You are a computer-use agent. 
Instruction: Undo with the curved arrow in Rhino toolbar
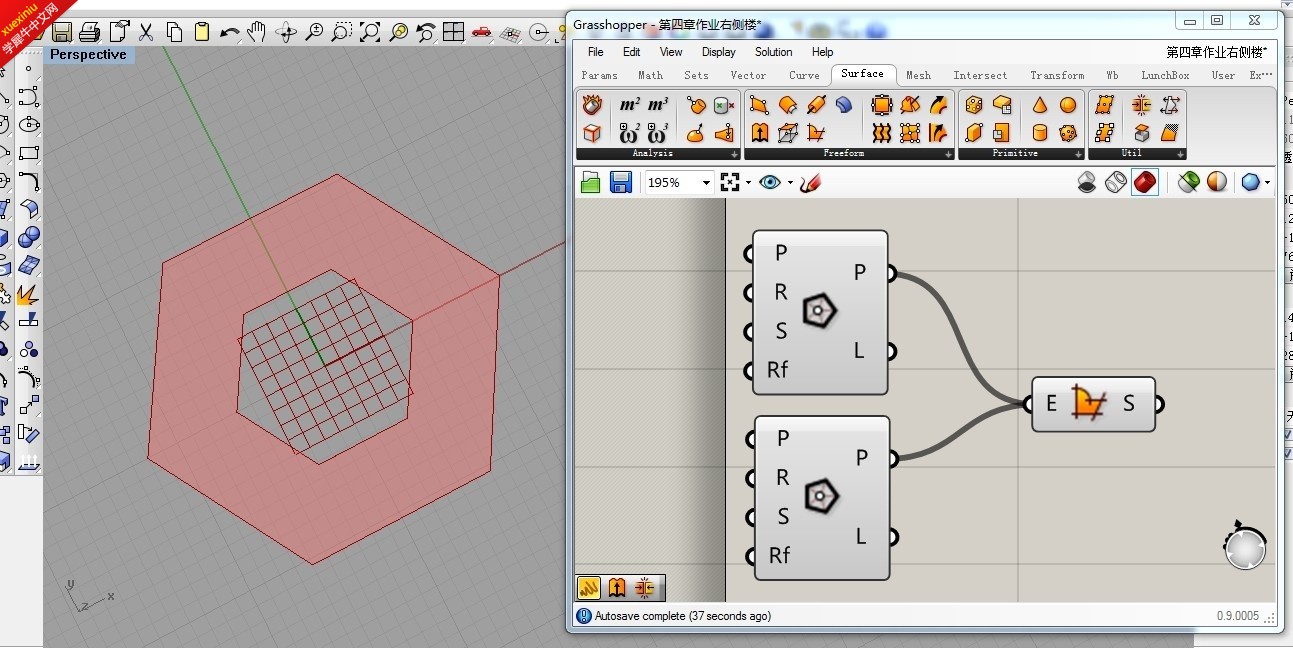pos(230,32)
